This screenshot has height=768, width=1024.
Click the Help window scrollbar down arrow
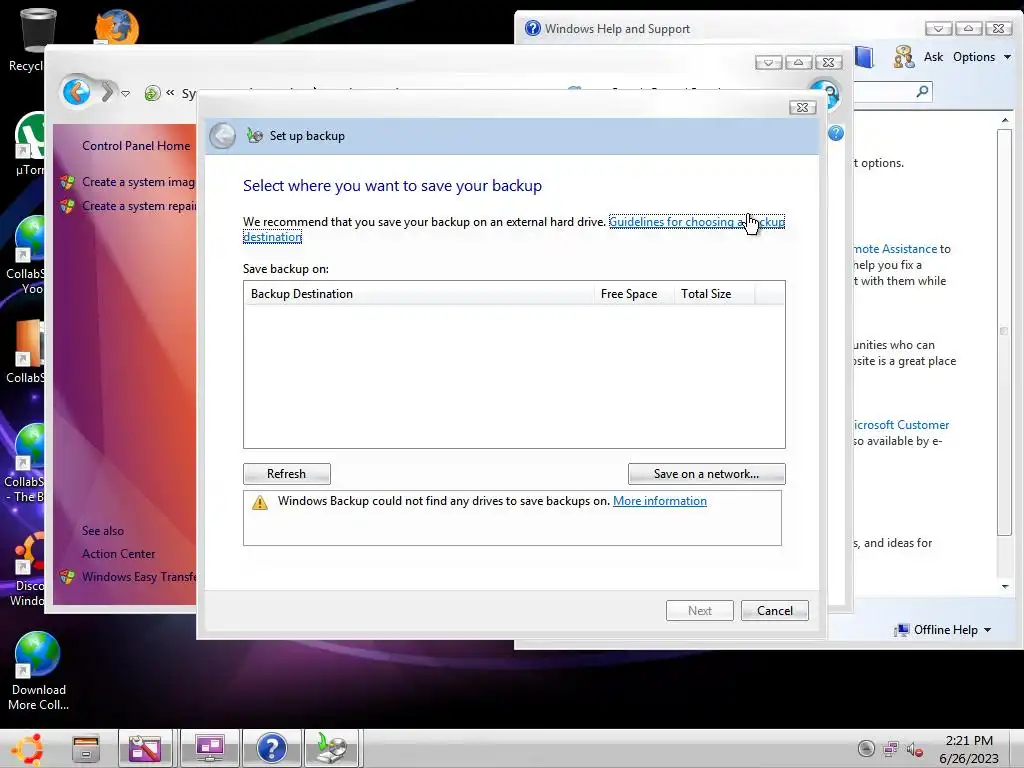point(1004,586)
